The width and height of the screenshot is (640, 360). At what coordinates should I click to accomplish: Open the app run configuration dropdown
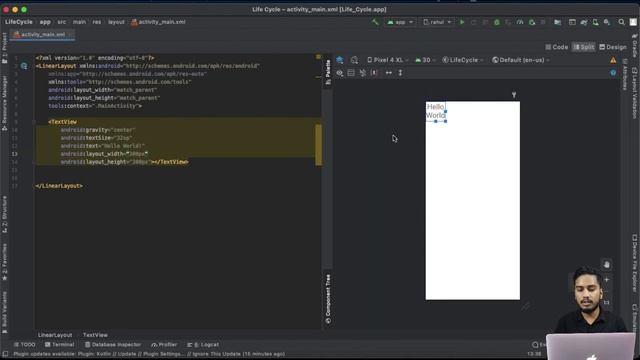[x=400, y=22]
